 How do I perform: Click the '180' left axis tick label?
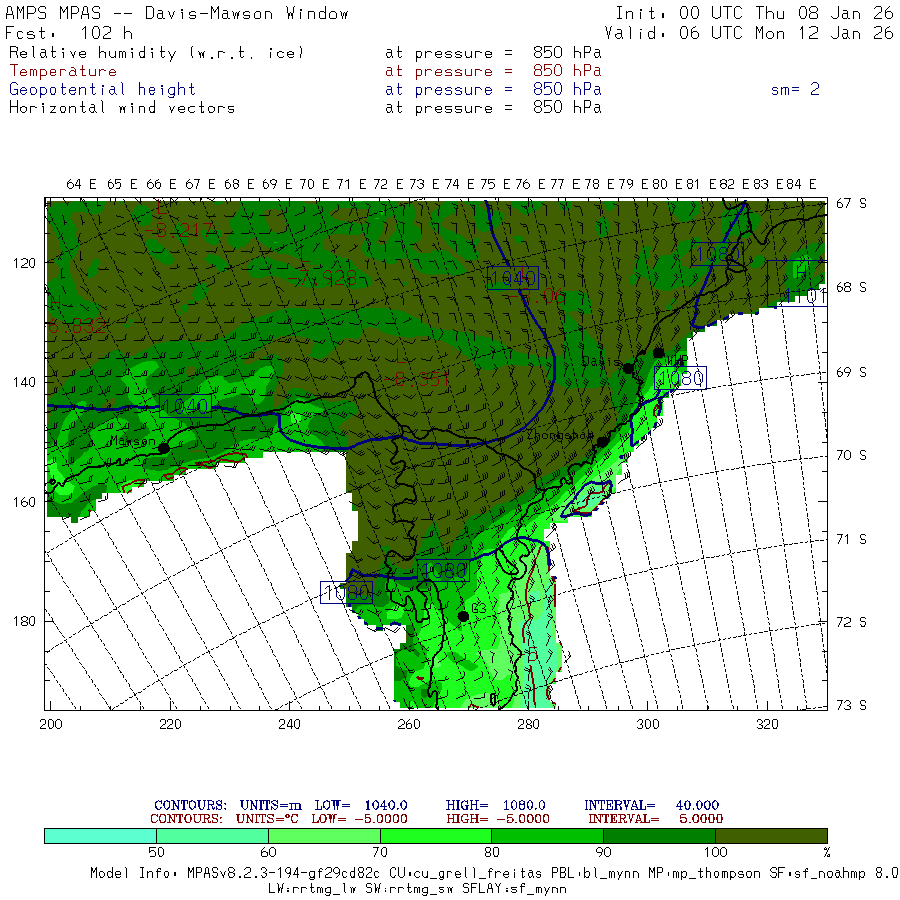(x=24, y=622)
